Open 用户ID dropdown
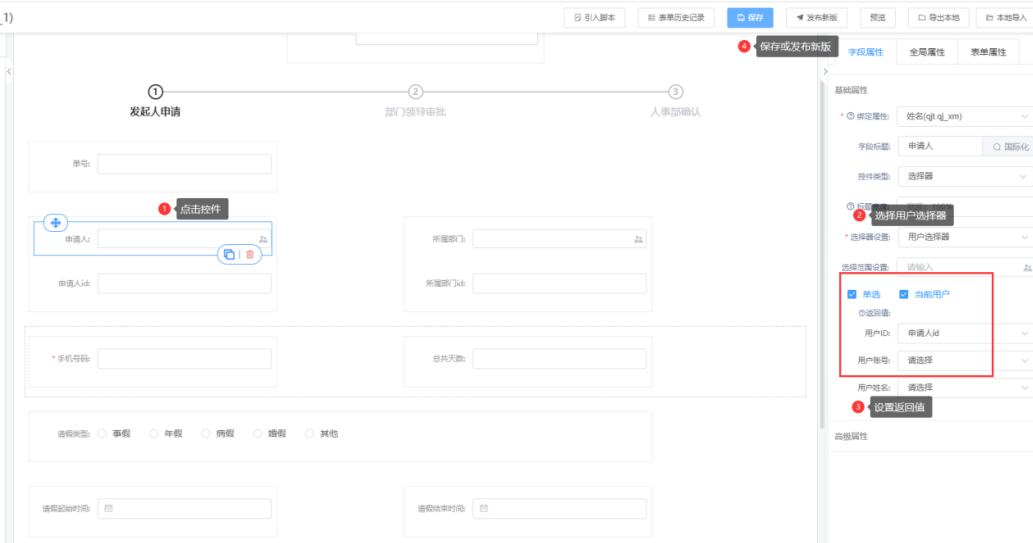 (x=965, y=333)
